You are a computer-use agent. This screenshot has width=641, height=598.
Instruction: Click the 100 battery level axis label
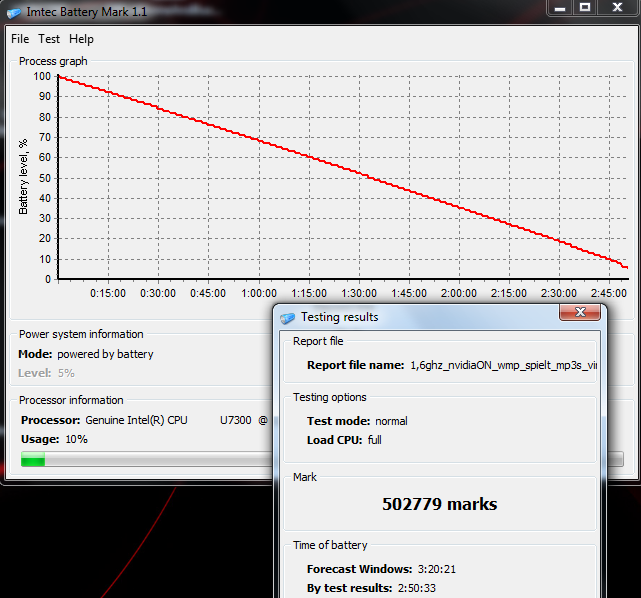[x=42, y=76]
